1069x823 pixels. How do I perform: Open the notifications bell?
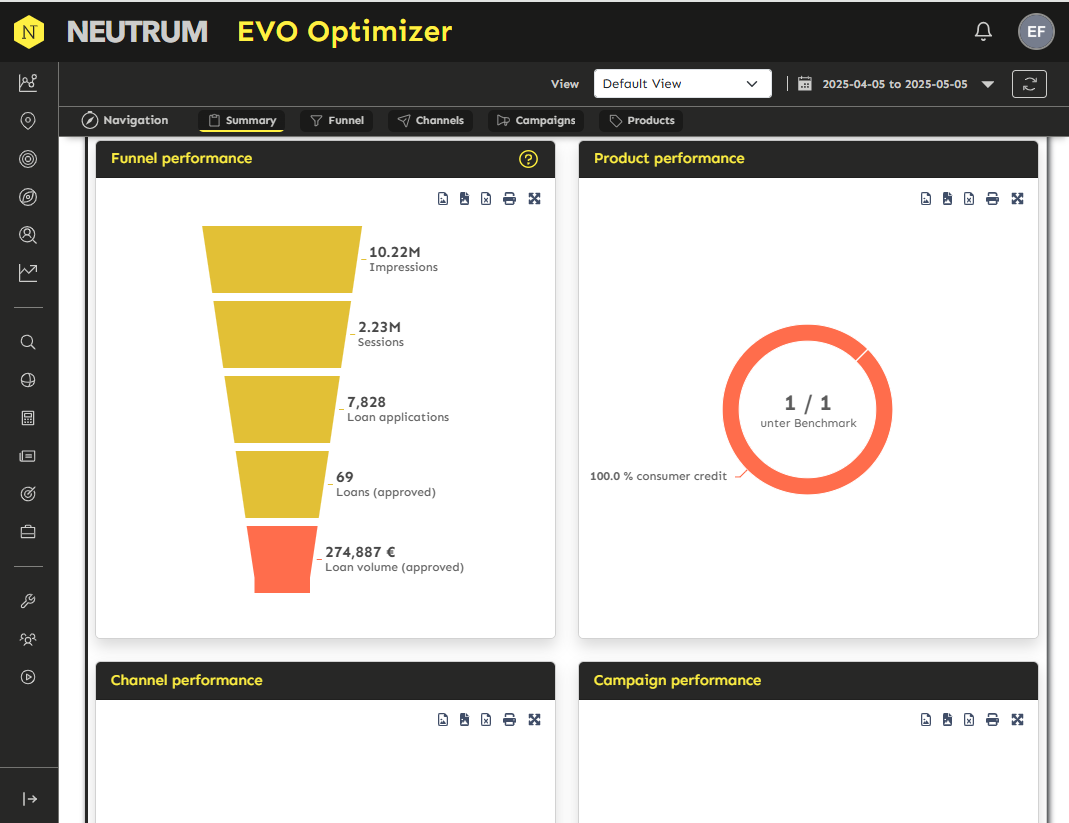tap(983, 31)
